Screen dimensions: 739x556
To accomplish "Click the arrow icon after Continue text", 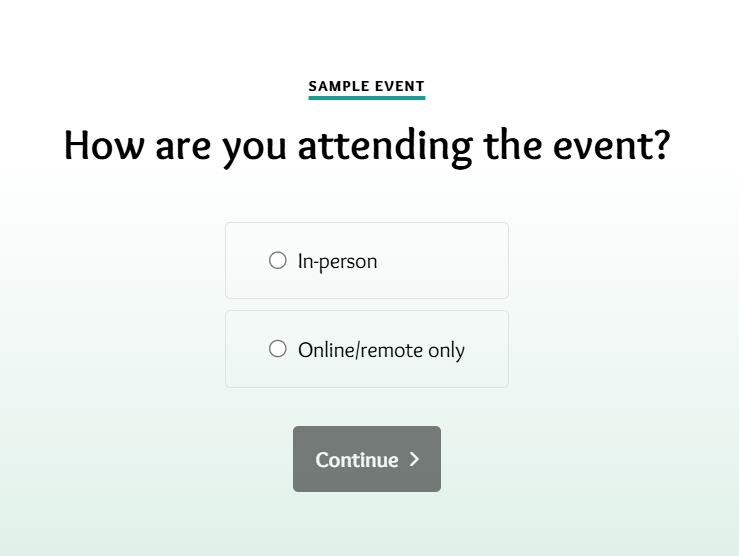I will [414, 459].
